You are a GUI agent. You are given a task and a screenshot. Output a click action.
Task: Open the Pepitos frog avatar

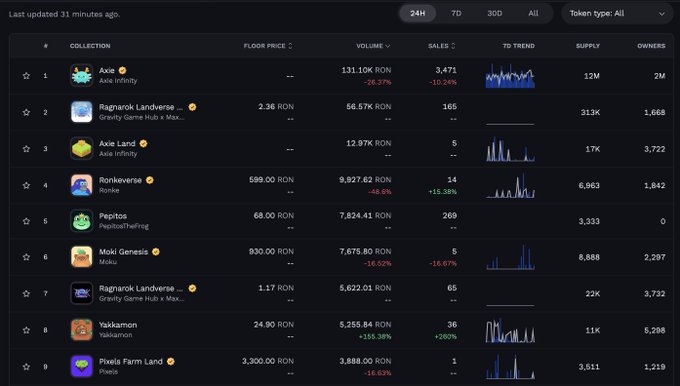(x=82, y=221)
